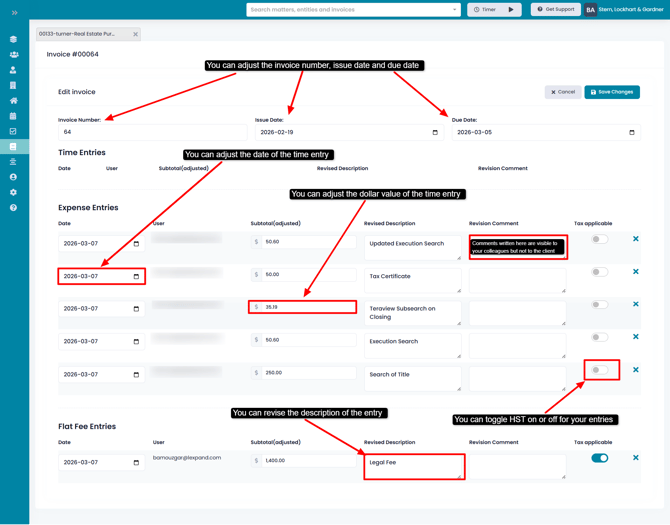Open the group of people icon in sidebar
670x525 pixels.
point(13,55)
